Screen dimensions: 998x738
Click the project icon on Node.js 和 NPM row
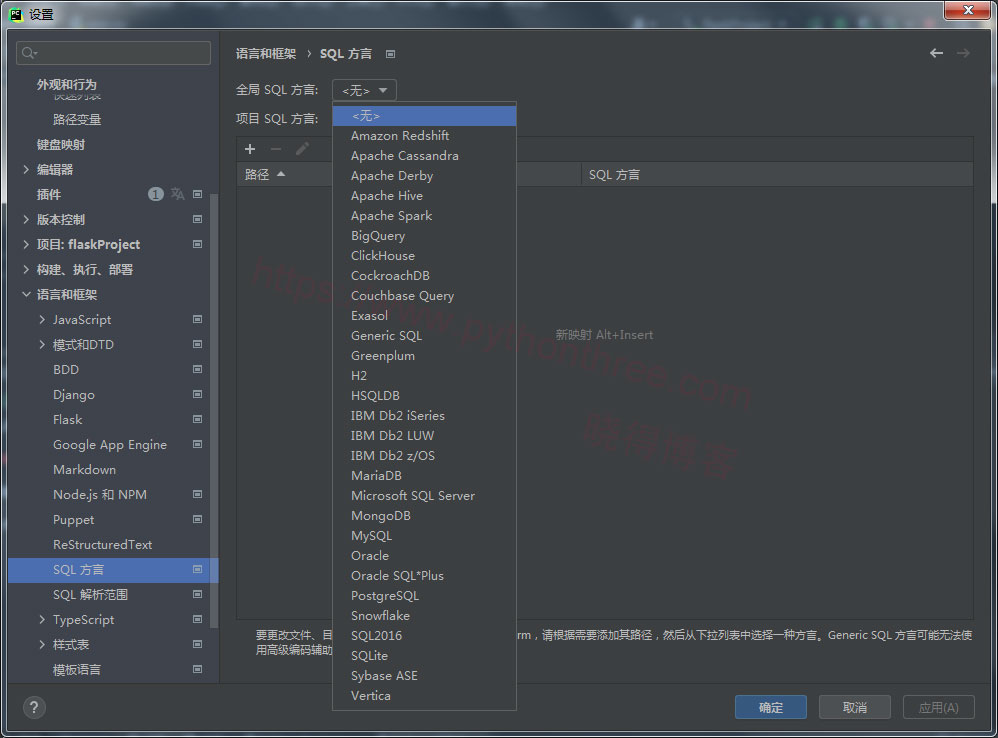point(197,494)
